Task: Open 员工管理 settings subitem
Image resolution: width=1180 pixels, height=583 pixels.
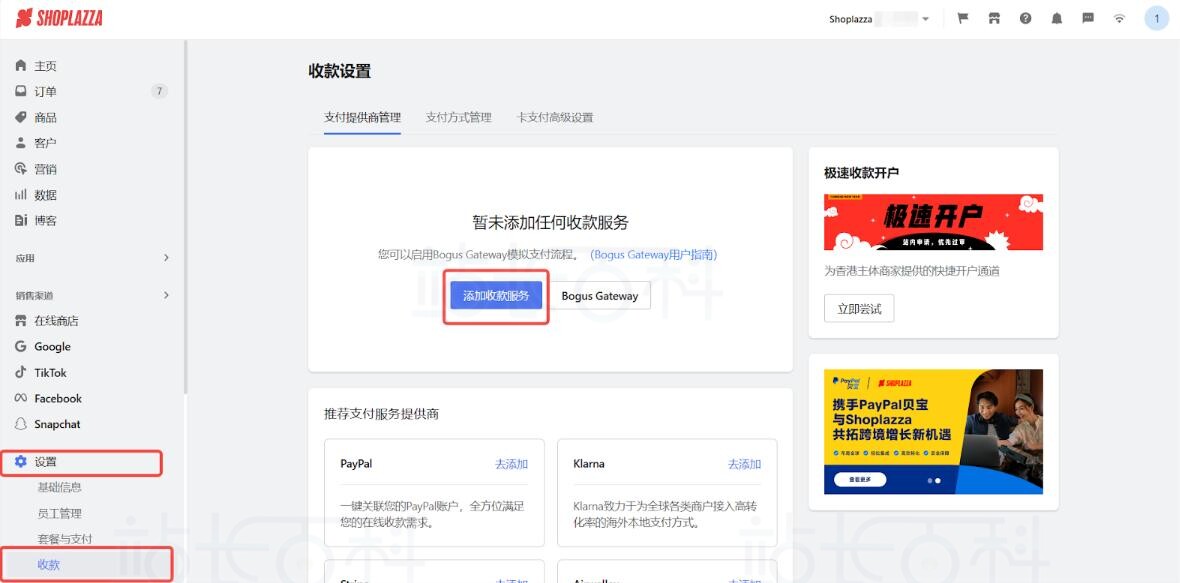Action: coord(59,513)
